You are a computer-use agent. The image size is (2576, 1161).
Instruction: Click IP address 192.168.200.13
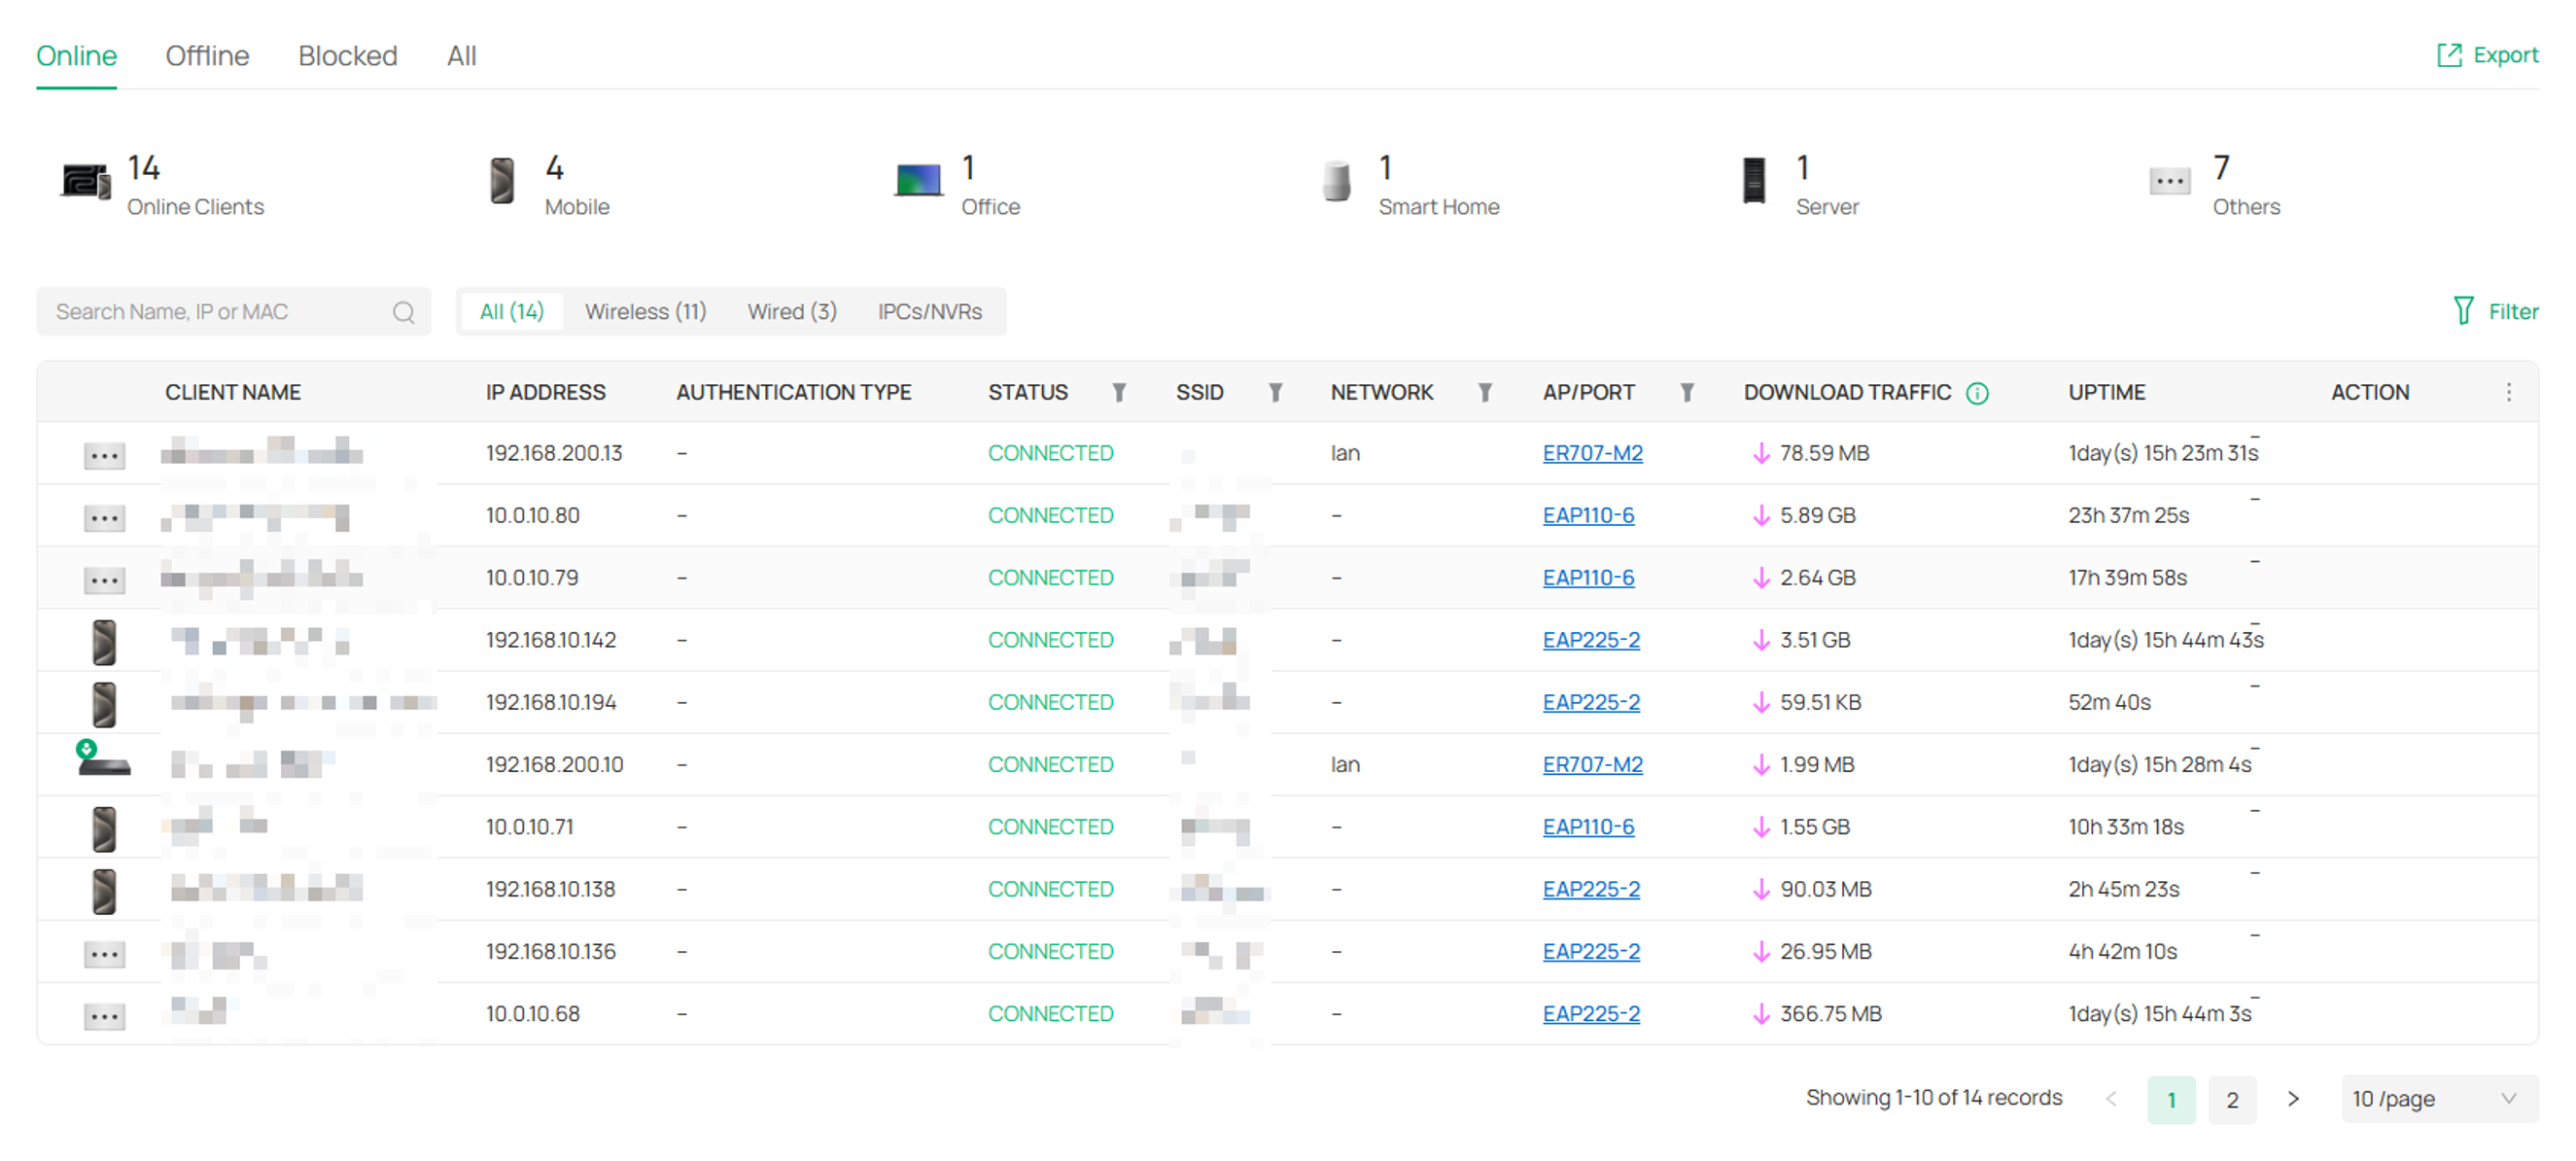(x=553, y=453)
